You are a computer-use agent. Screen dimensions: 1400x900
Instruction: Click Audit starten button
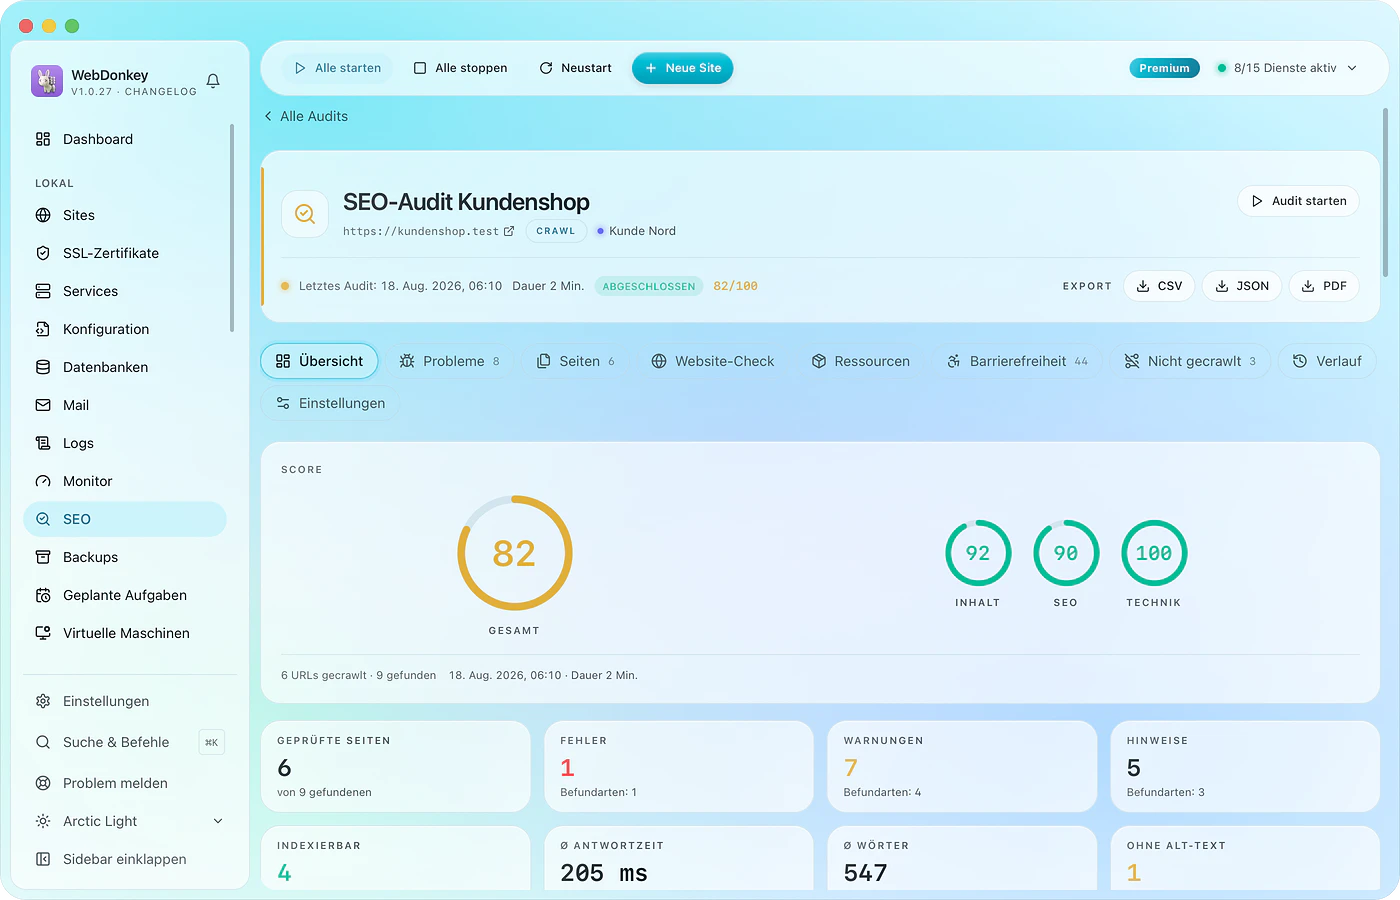[x=1299, y=201]
